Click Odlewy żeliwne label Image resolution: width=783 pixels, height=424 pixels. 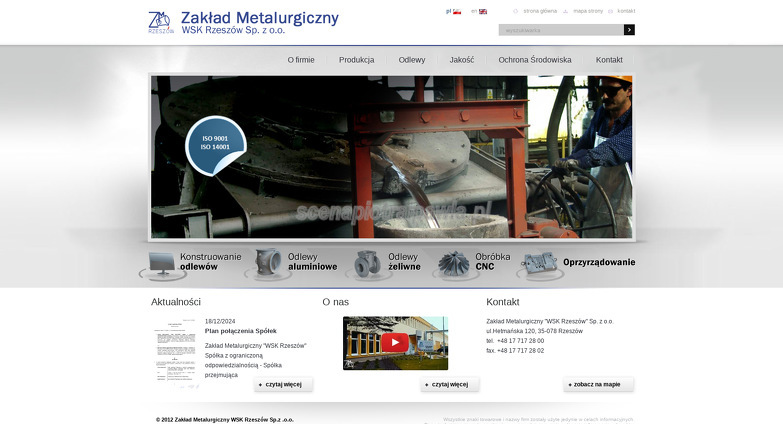tap(404, 262)
